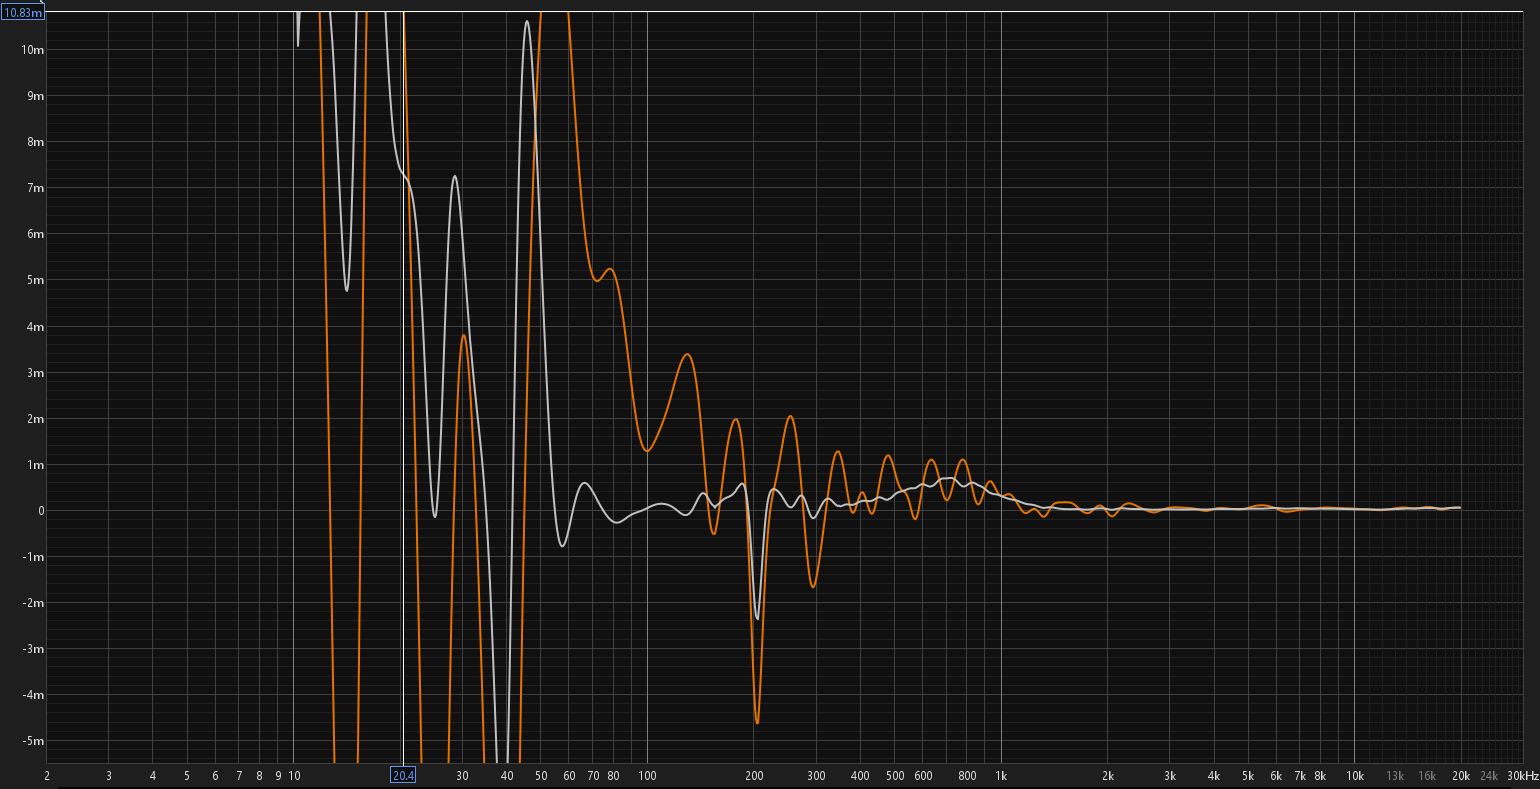1540x789 pixels.
Task: Click the 20k frequency axis label
Action: click(x=1461, y=776)
